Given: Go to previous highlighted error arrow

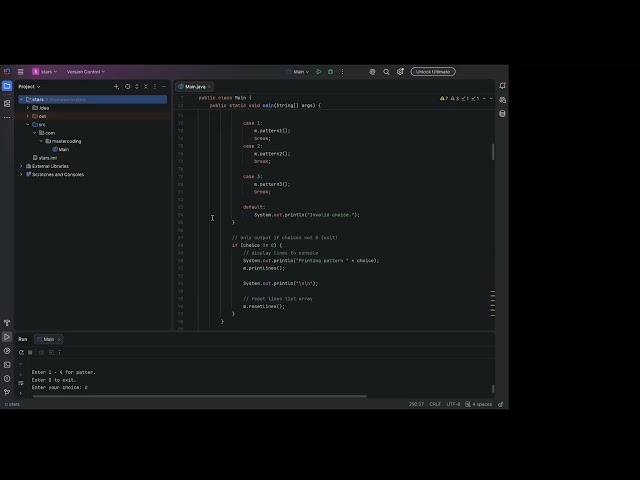Looking at the screenshot, I should point(484,98).
